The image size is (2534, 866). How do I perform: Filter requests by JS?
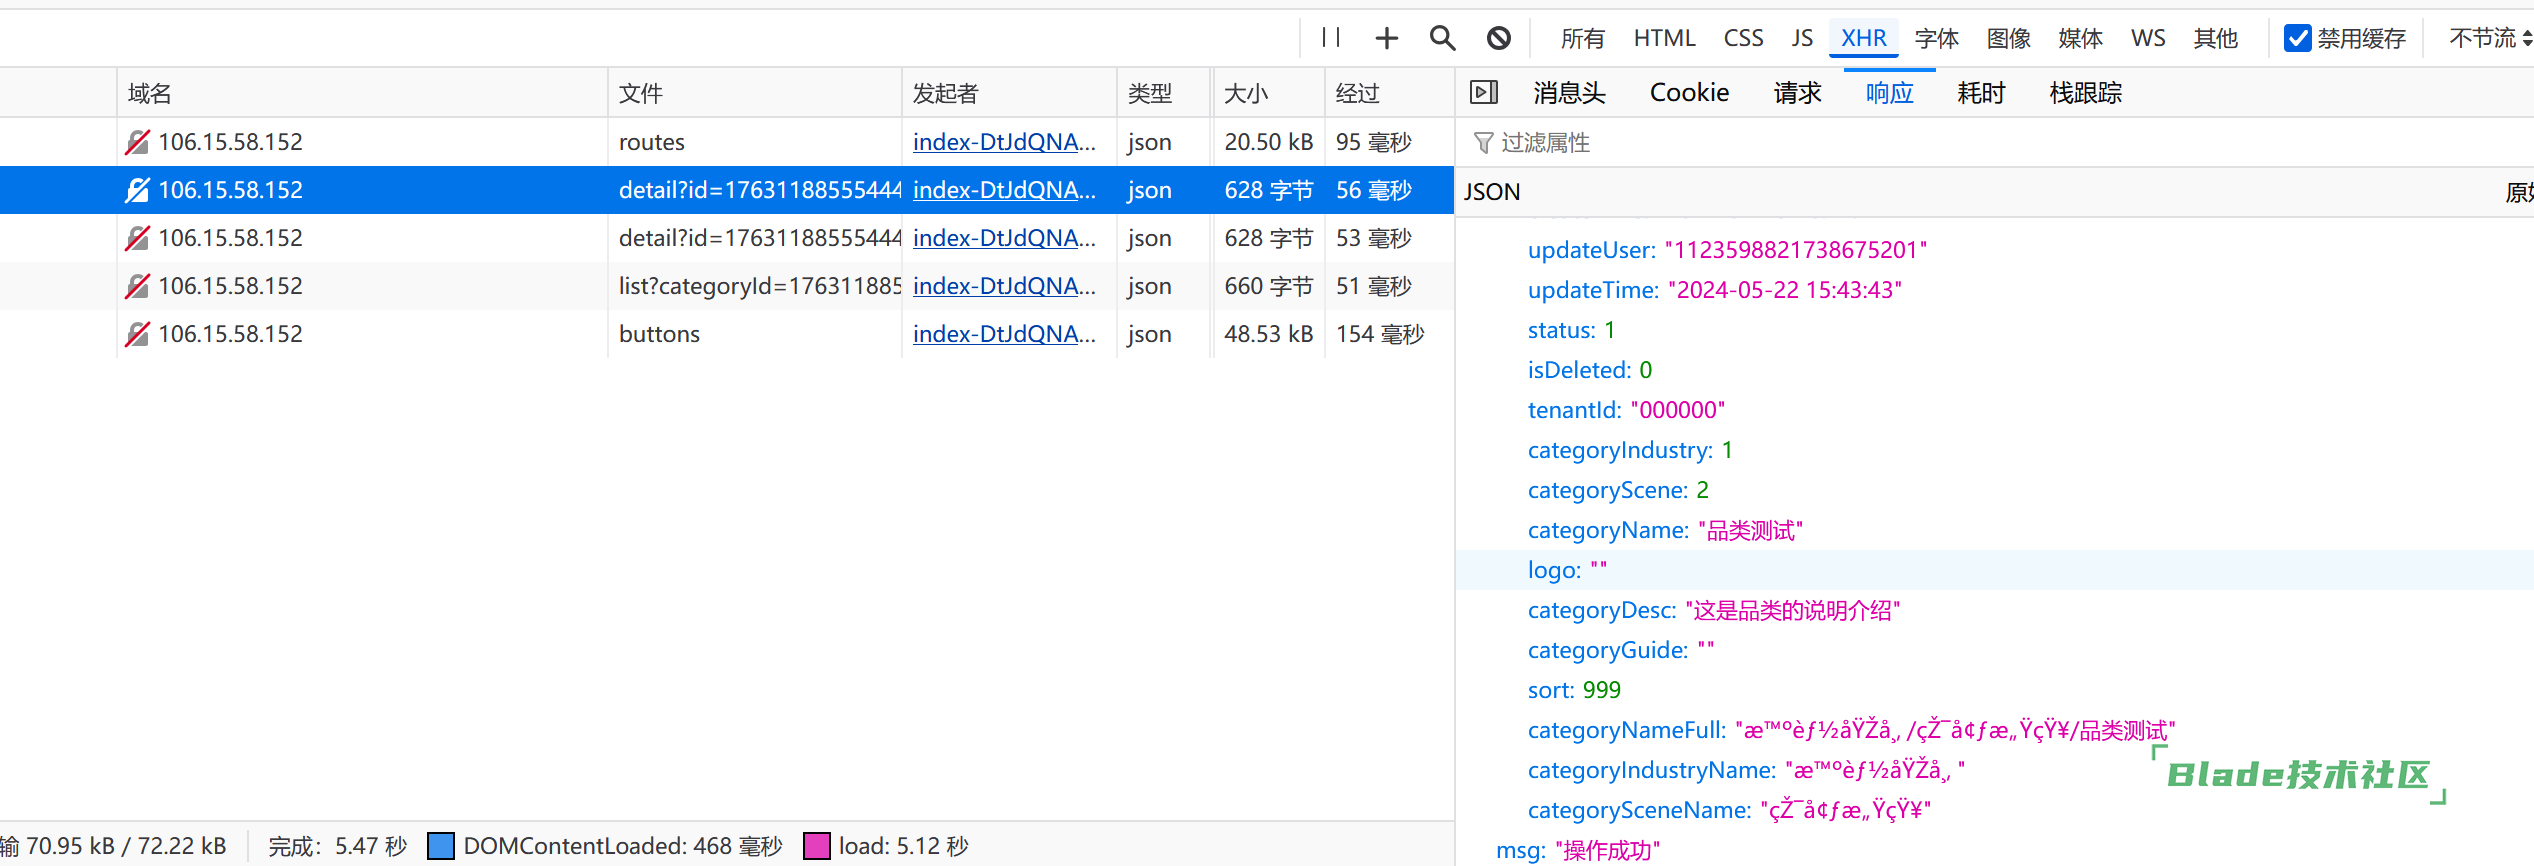coord(1802,38)
